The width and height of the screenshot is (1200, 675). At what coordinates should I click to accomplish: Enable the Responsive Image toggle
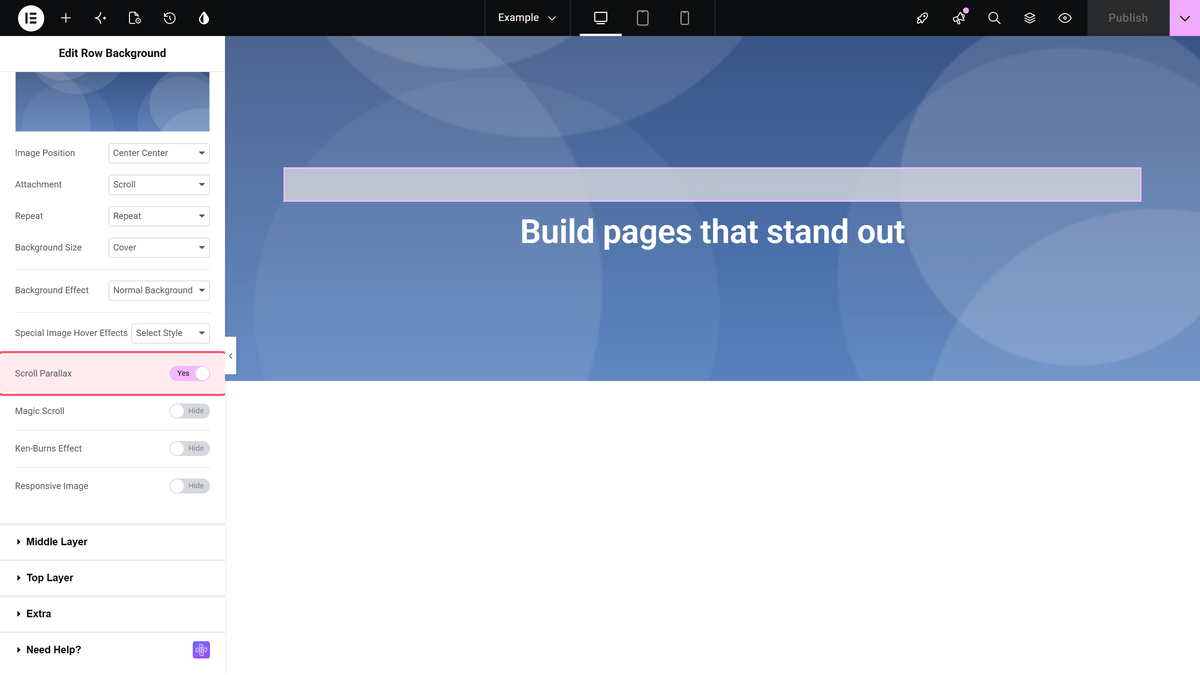(x=189, y=486)
